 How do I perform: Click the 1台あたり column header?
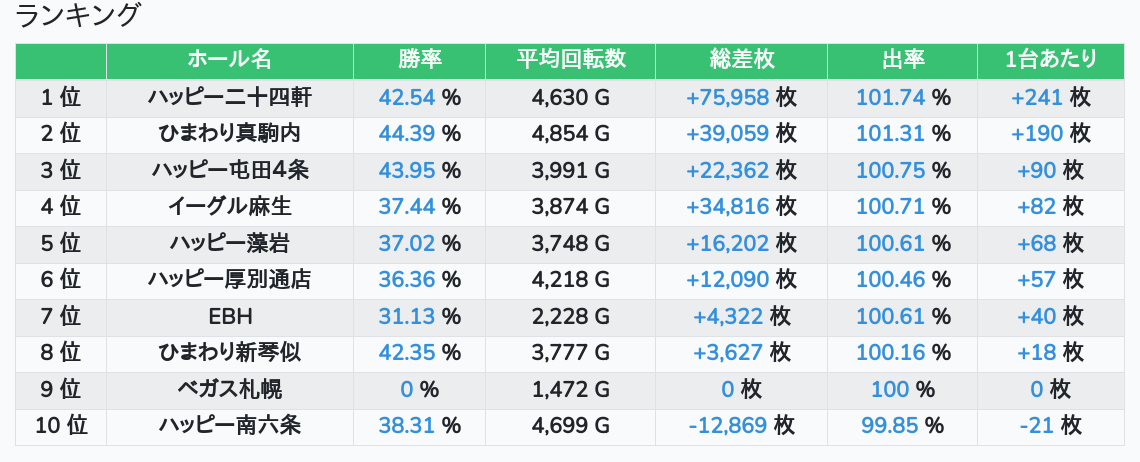(1050, 60)
